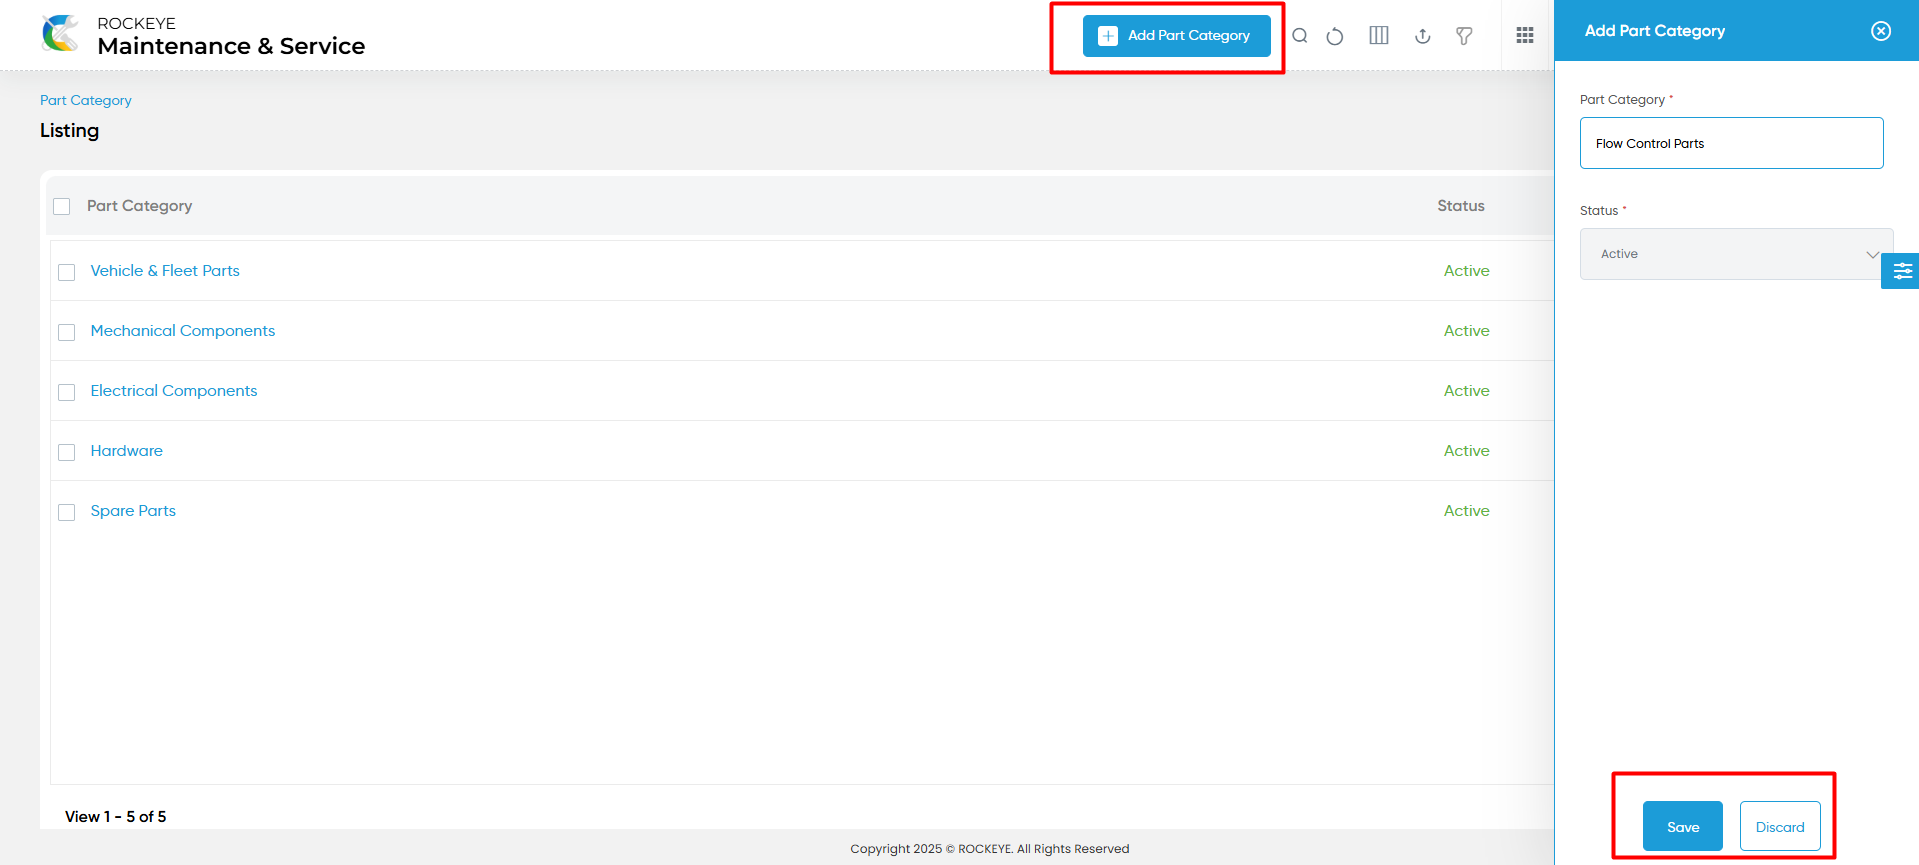
Task: Click the Part Category name input field
Action: coord(1731,143)
